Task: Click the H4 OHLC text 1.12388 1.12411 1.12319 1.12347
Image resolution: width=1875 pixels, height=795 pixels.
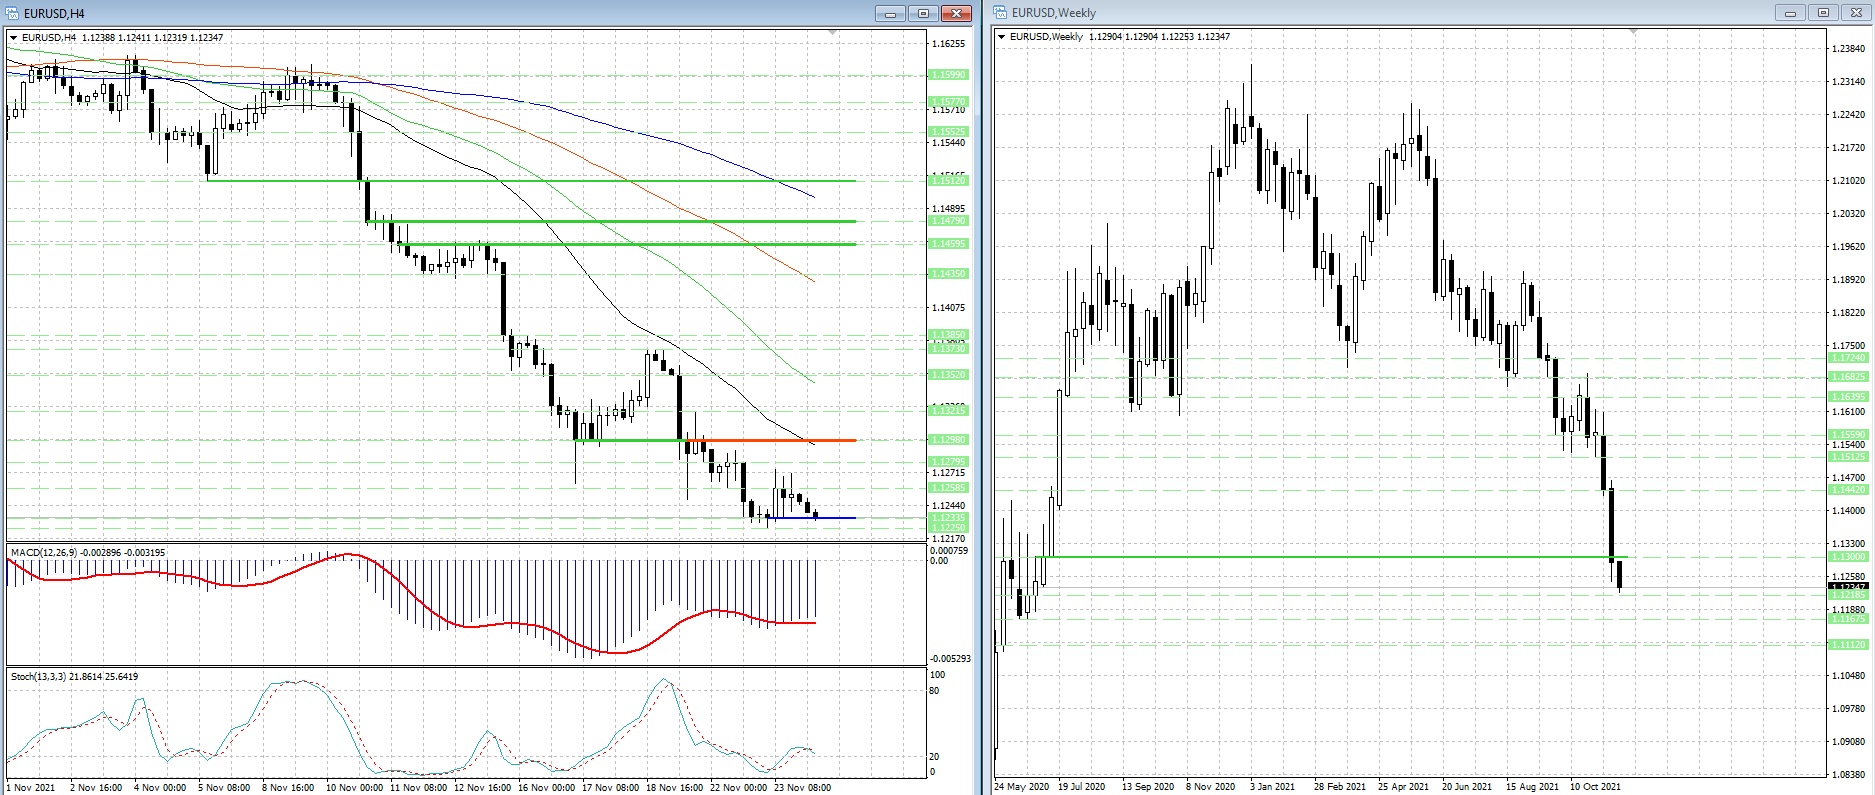Action: 152,38
